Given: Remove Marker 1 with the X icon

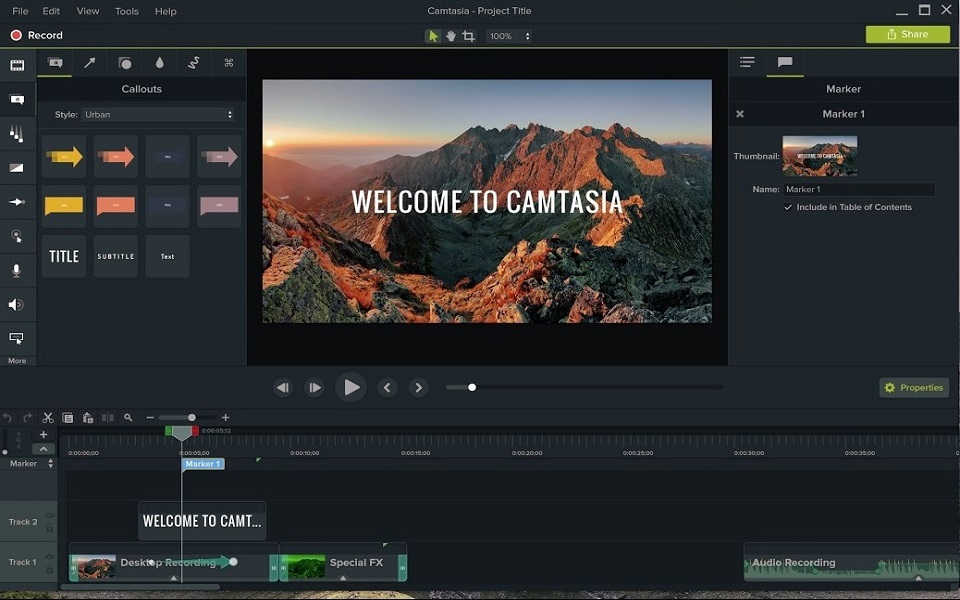Looking at the screenshot, I should tap(740, 114).
